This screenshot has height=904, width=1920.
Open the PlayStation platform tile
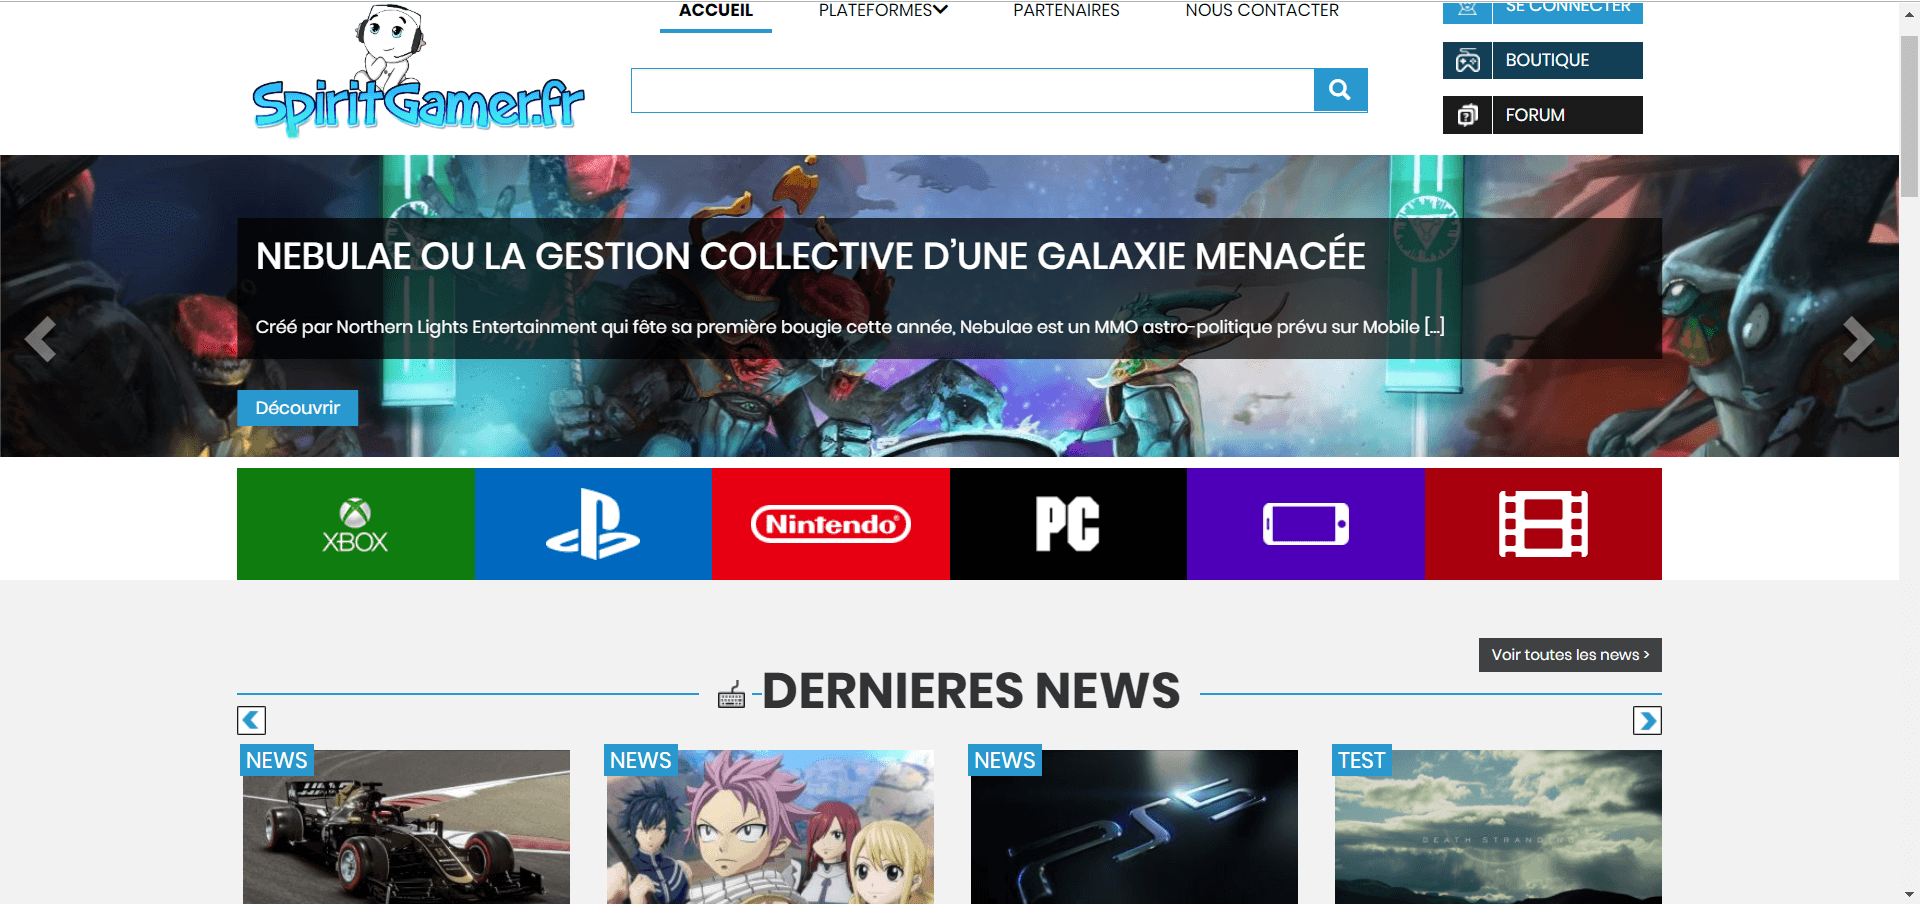click(x=593, y=524)
